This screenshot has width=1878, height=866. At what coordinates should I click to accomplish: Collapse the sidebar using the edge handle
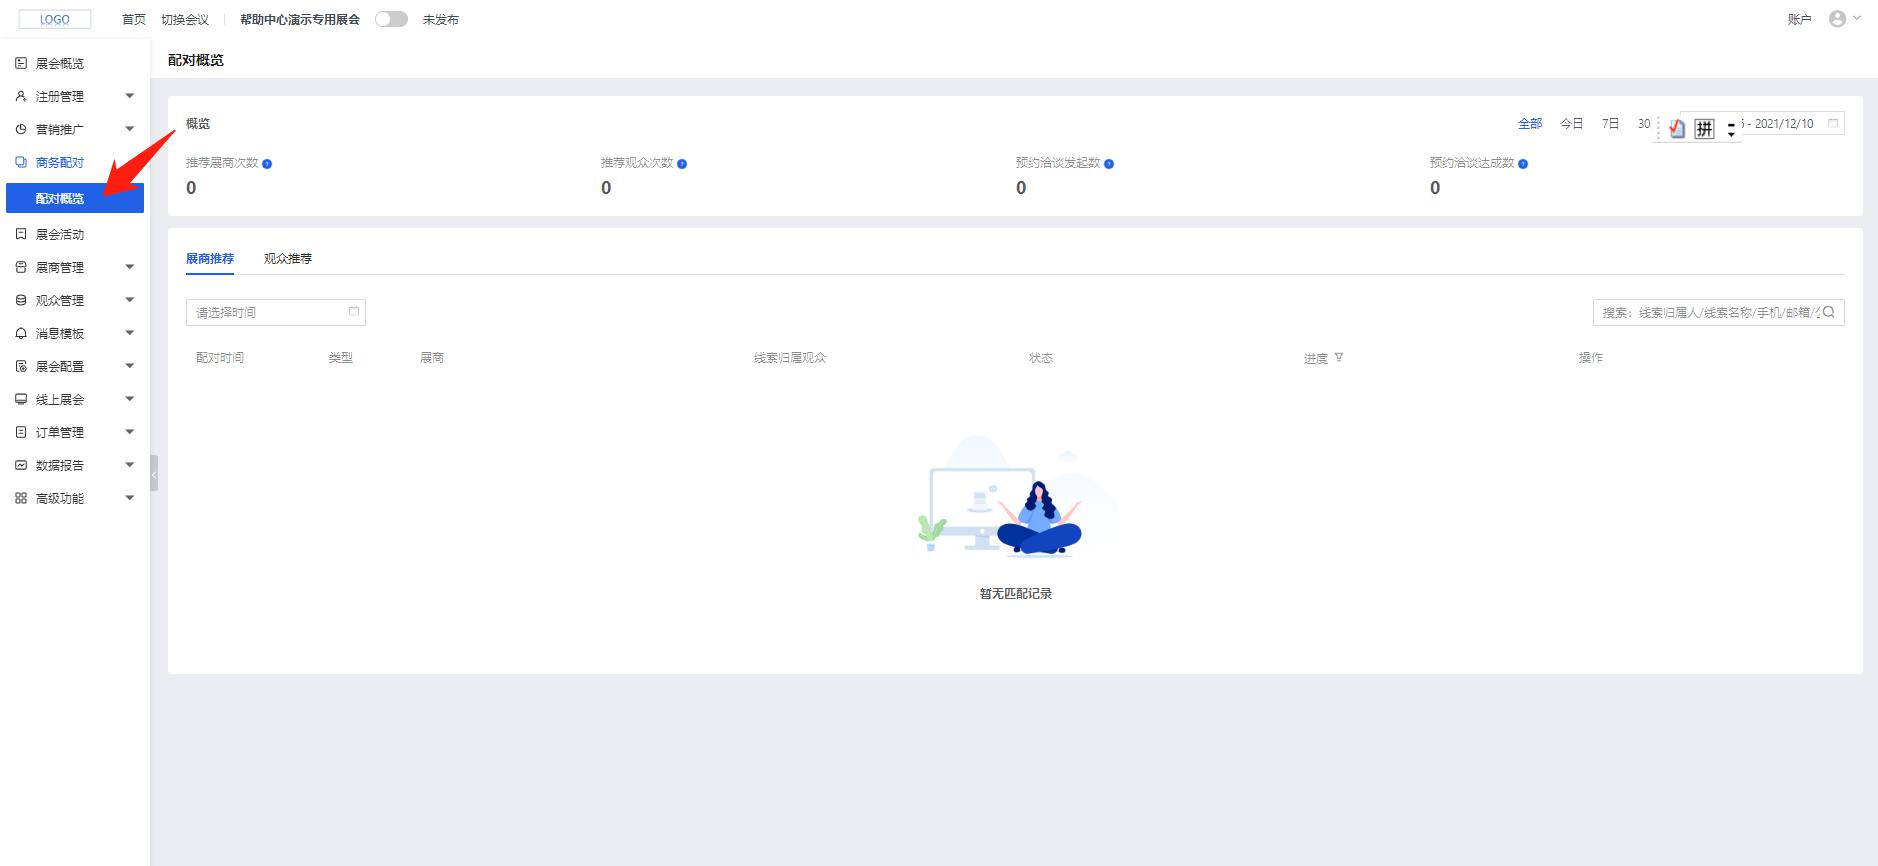pyautogui.click(x=154, y=473)
